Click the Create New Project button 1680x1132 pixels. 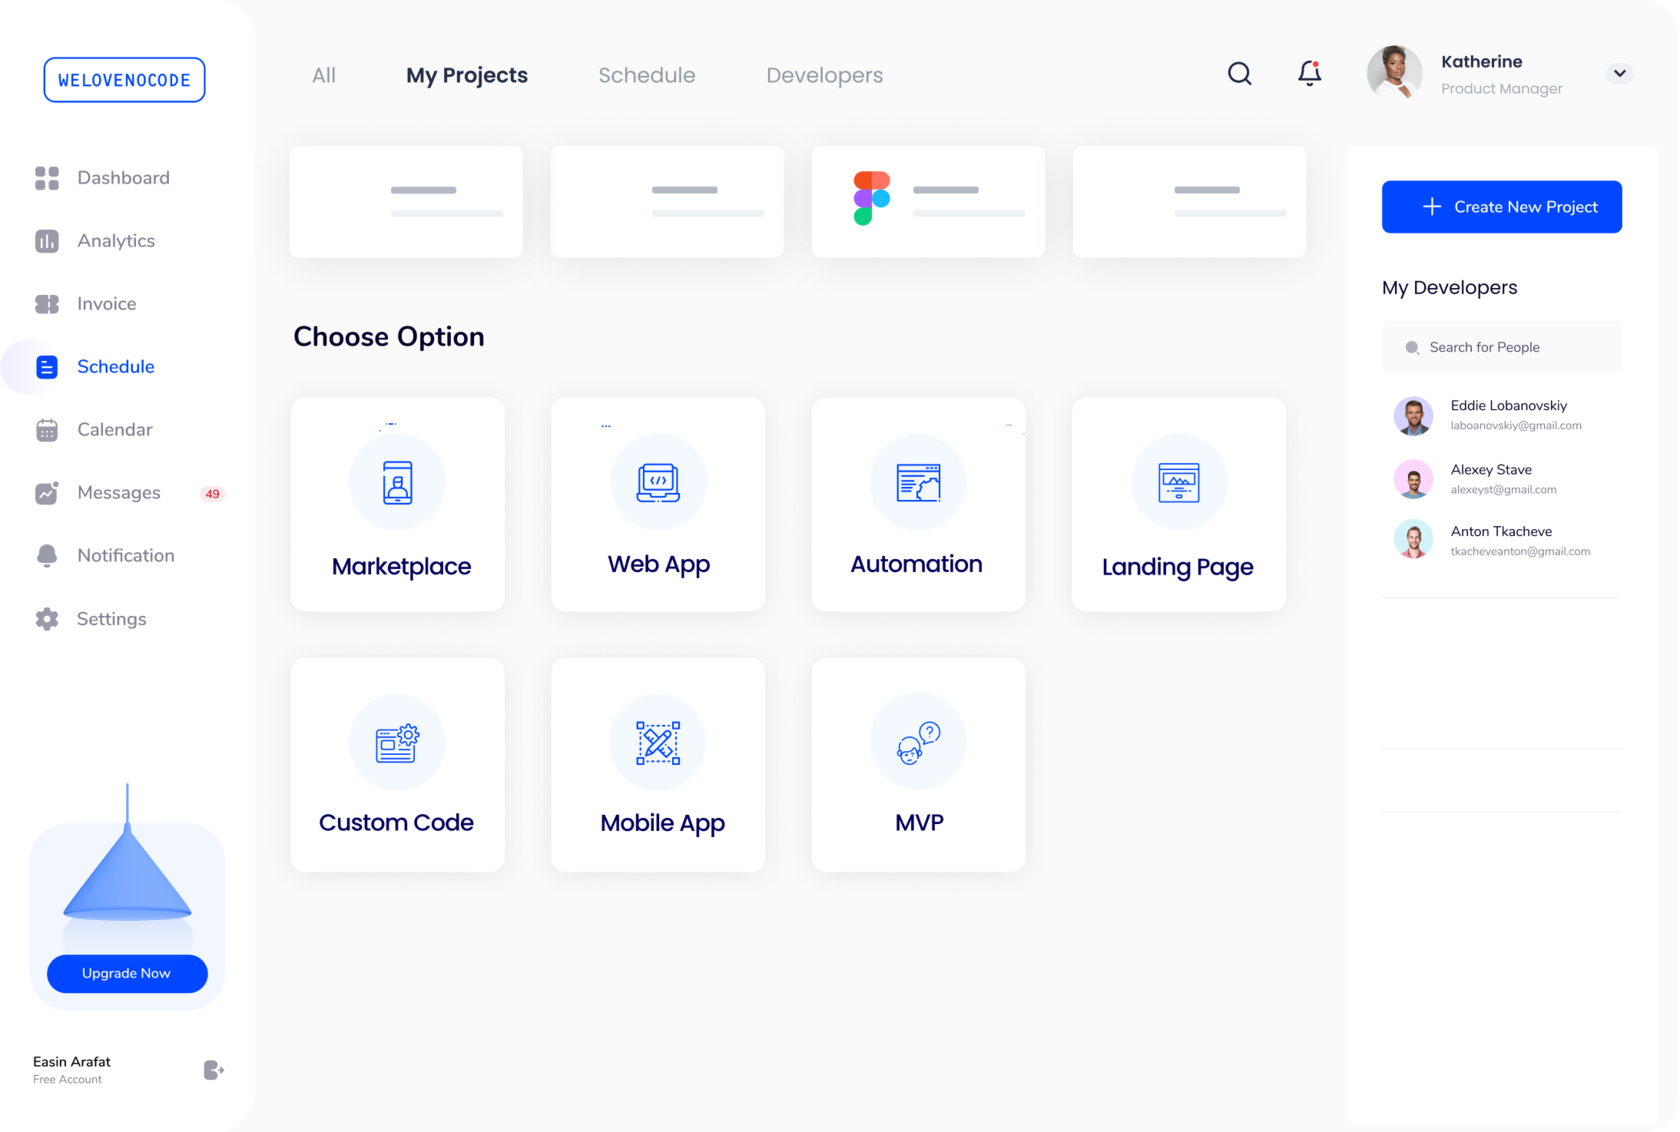[x=1501, y=206]
